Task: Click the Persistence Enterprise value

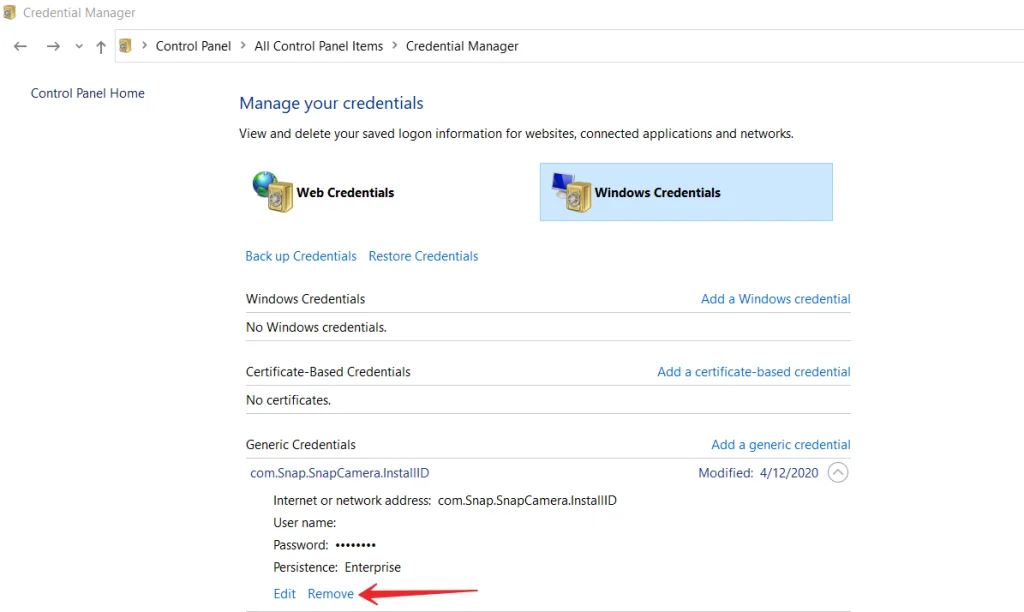Action: pyautogui.click(x=373, y=568)
